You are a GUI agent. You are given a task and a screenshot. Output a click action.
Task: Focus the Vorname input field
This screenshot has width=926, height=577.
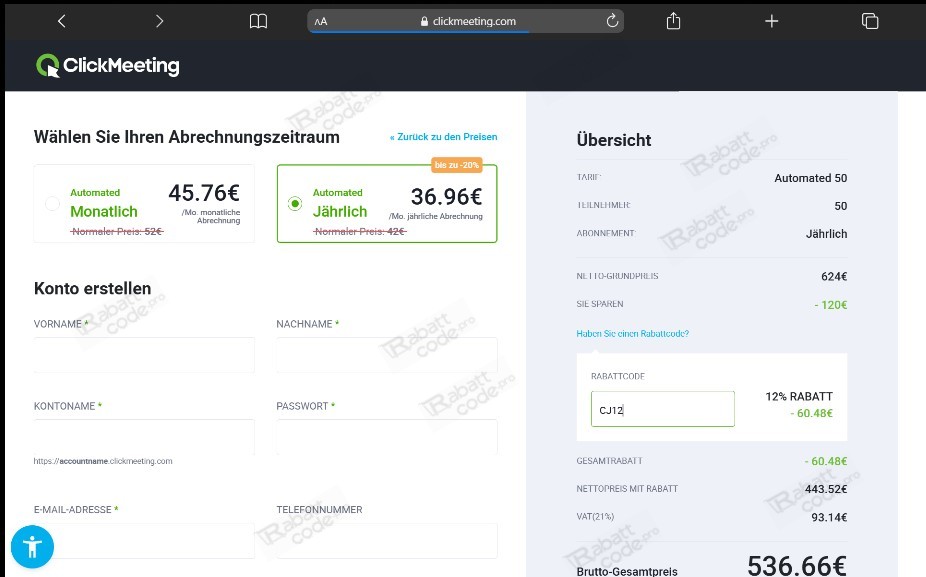(x=144, y=355)
